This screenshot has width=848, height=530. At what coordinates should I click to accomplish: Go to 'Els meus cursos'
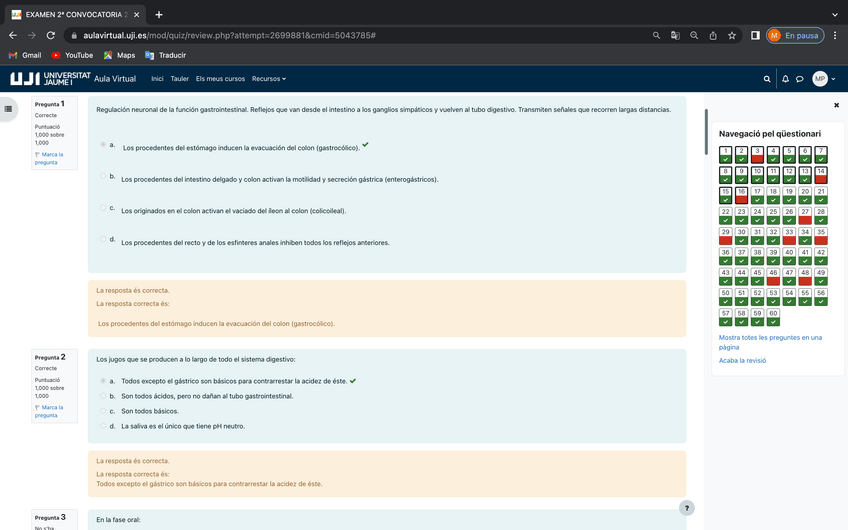220,79
